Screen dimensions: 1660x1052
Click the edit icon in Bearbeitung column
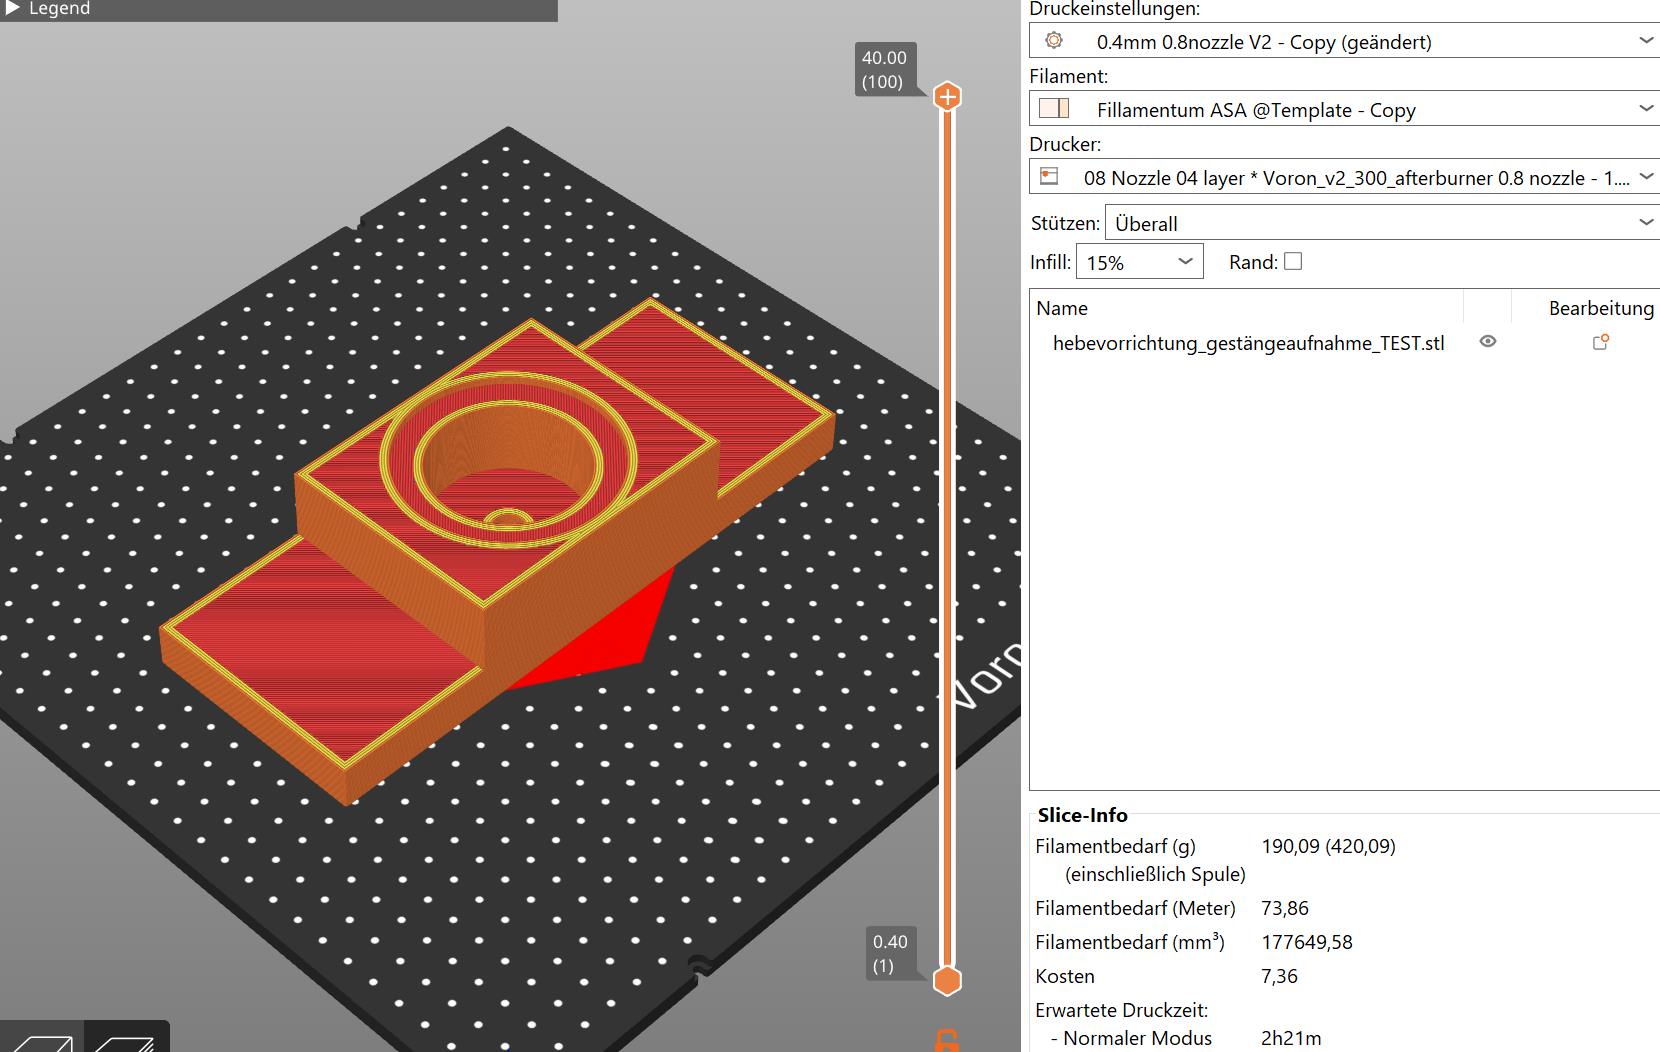(x=1600, y=342)
